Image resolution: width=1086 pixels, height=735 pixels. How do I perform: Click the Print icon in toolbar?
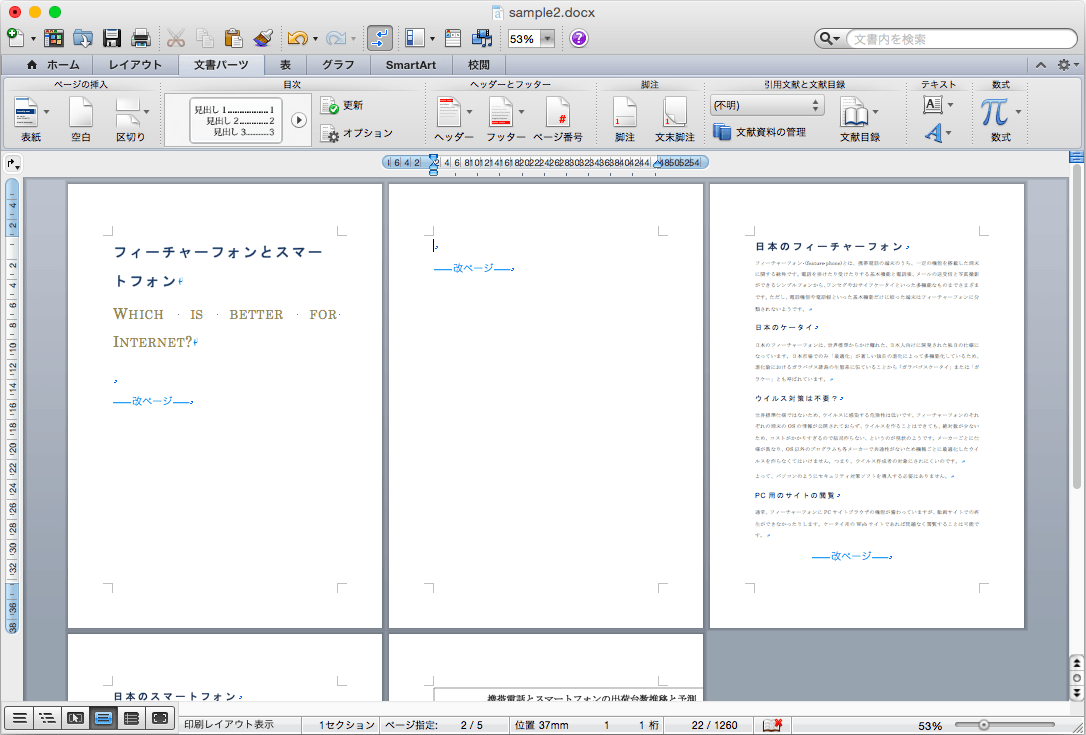[141, 39]
